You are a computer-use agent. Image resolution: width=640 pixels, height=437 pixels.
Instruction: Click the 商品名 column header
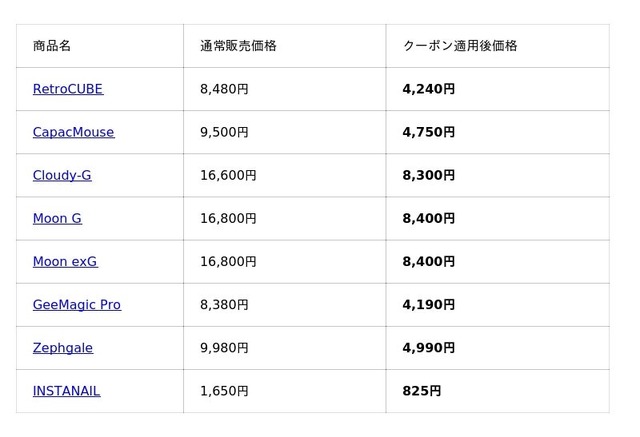[52, 46]
